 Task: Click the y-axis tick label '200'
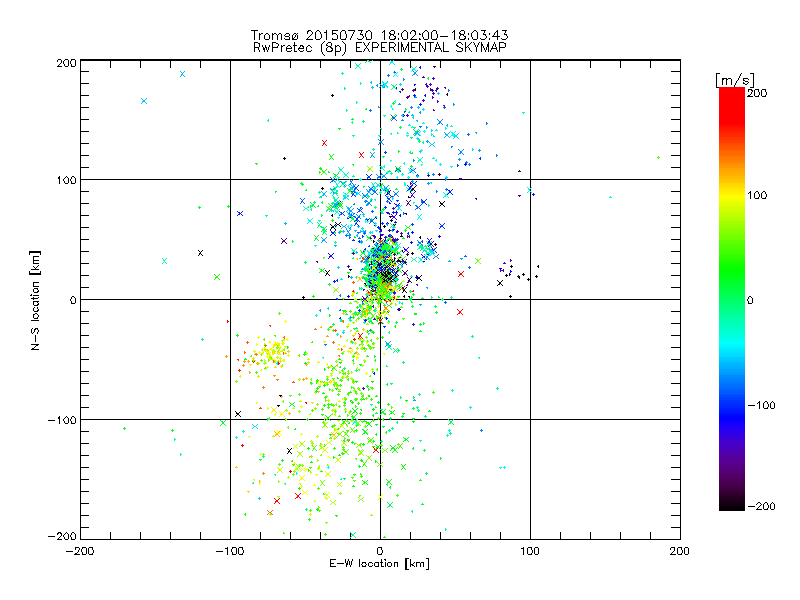(66, 63)
